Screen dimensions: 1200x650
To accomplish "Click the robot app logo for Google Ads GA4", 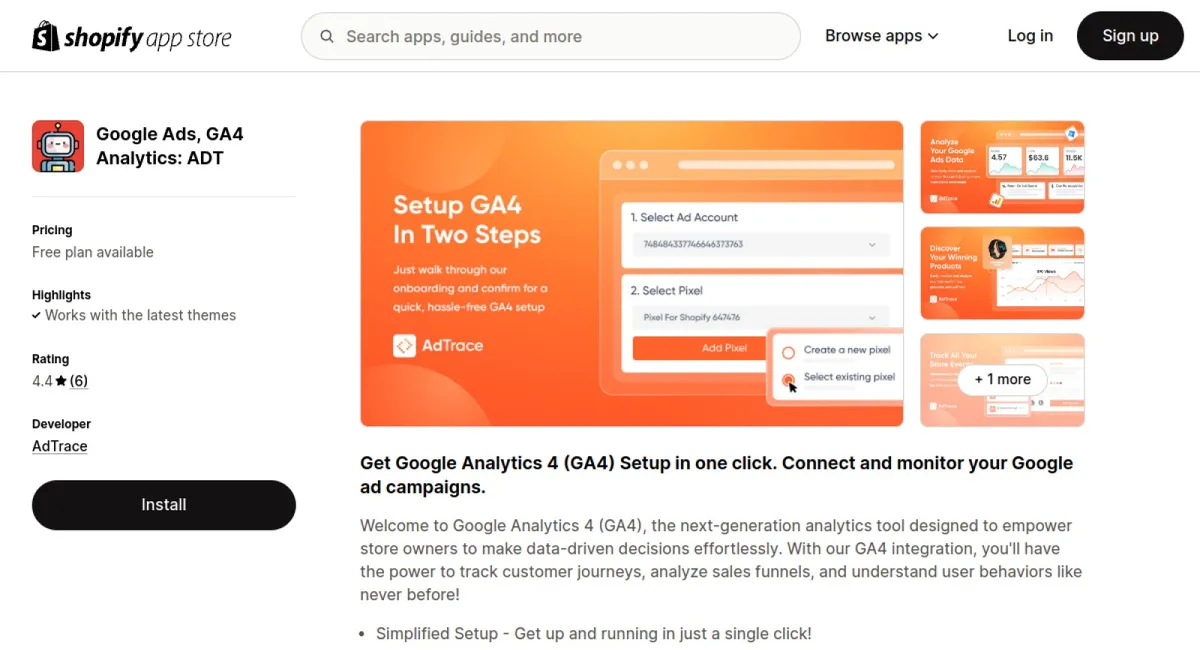I will coord(57,146).
